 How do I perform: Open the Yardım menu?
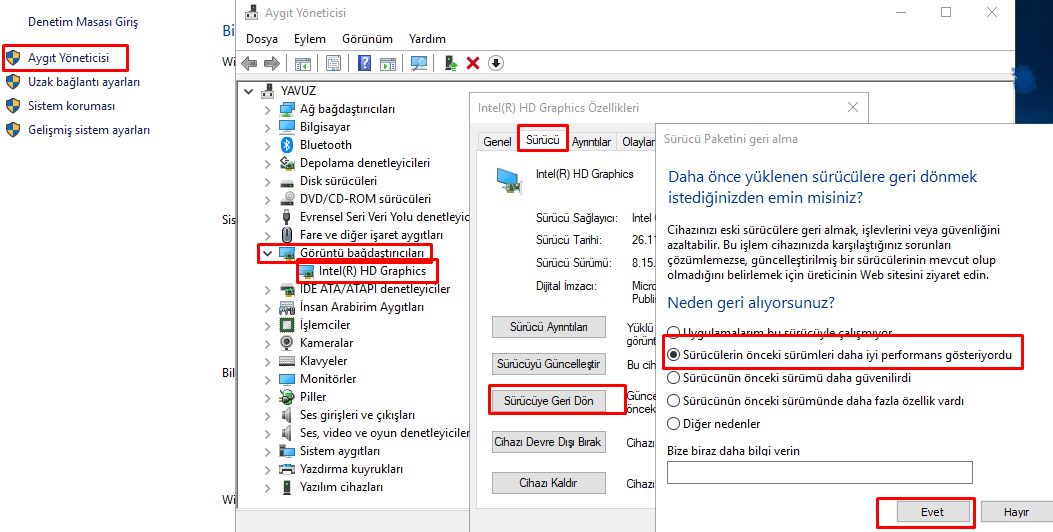427,39
